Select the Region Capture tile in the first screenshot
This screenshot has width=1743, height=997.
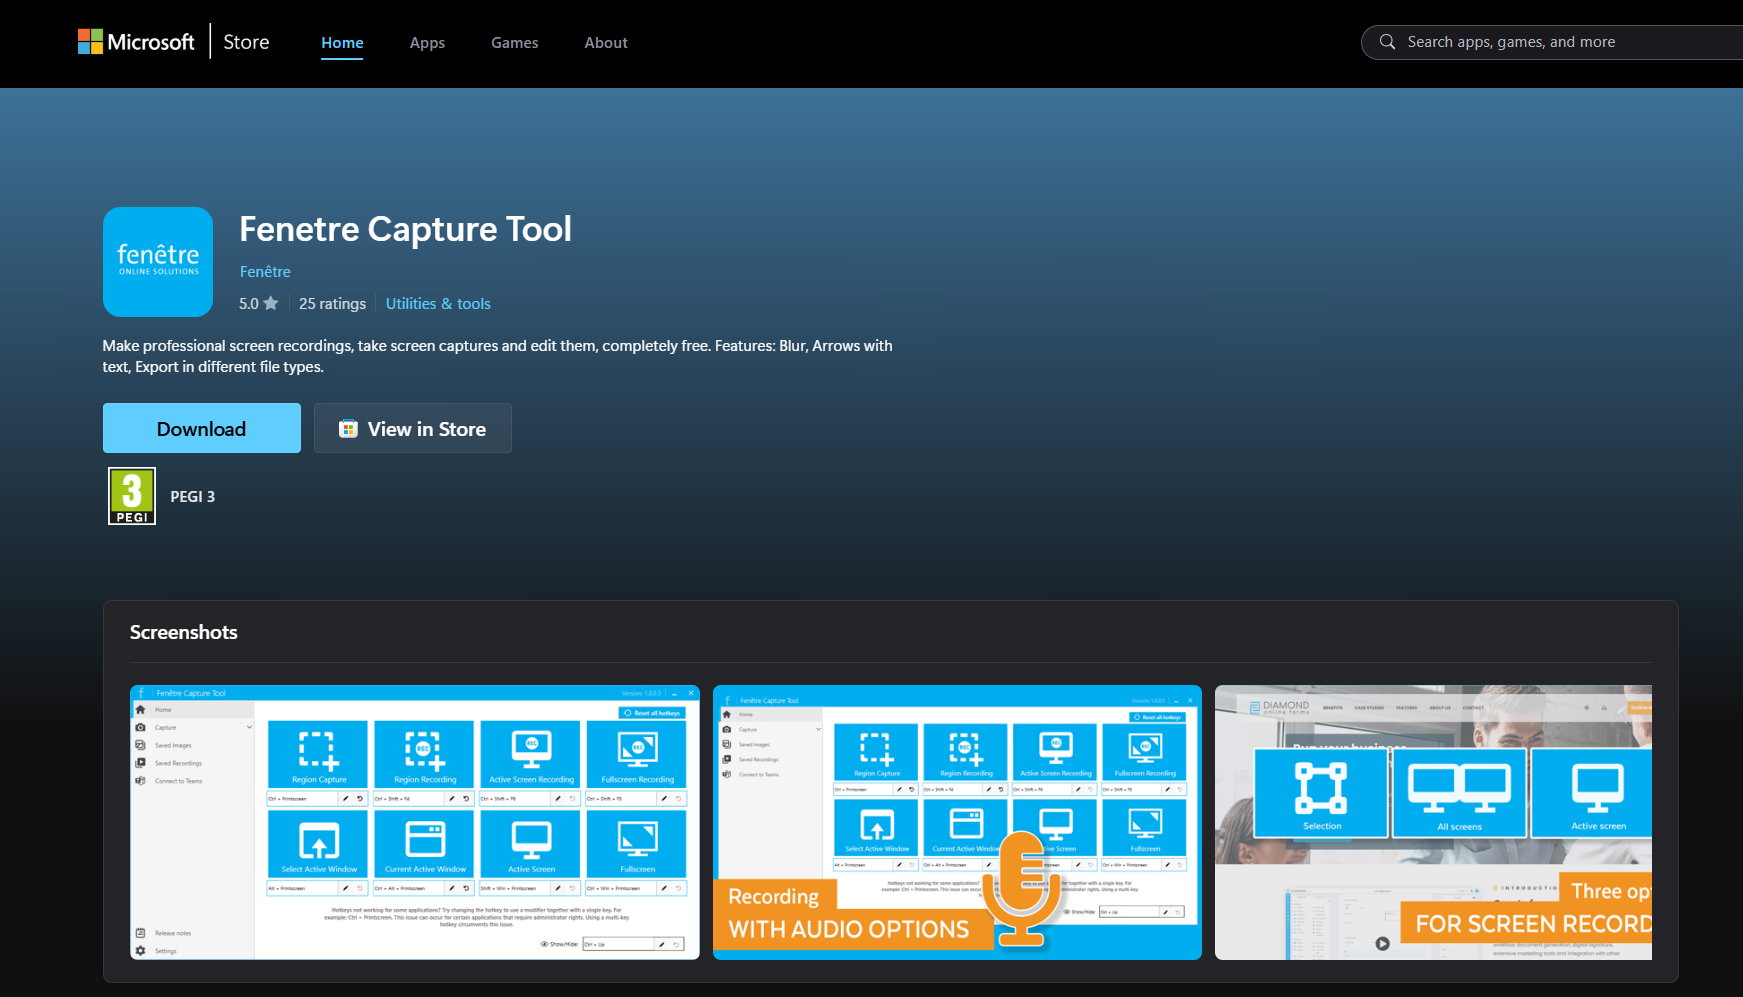(x=317, y=753)
